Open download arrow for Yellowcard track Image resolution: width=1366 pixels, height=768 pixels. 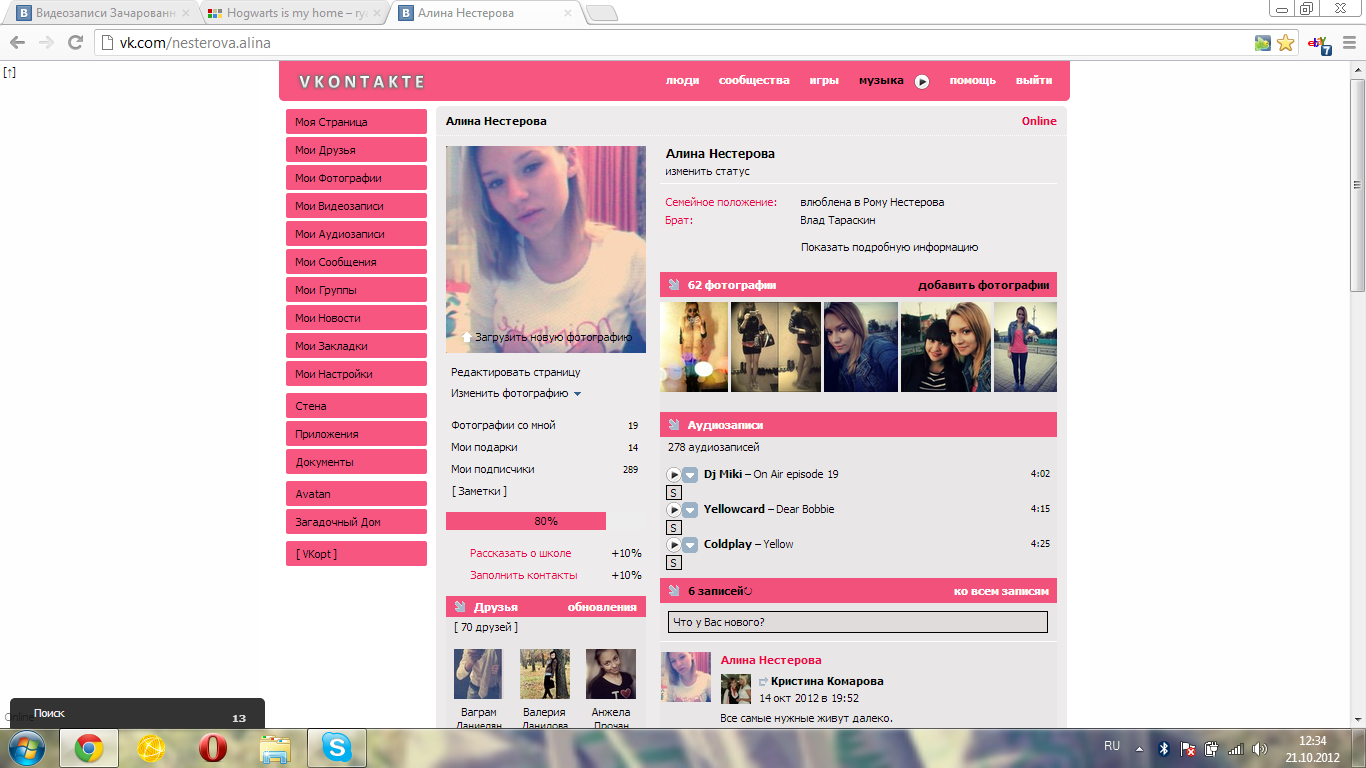click(x=690, y=510)
